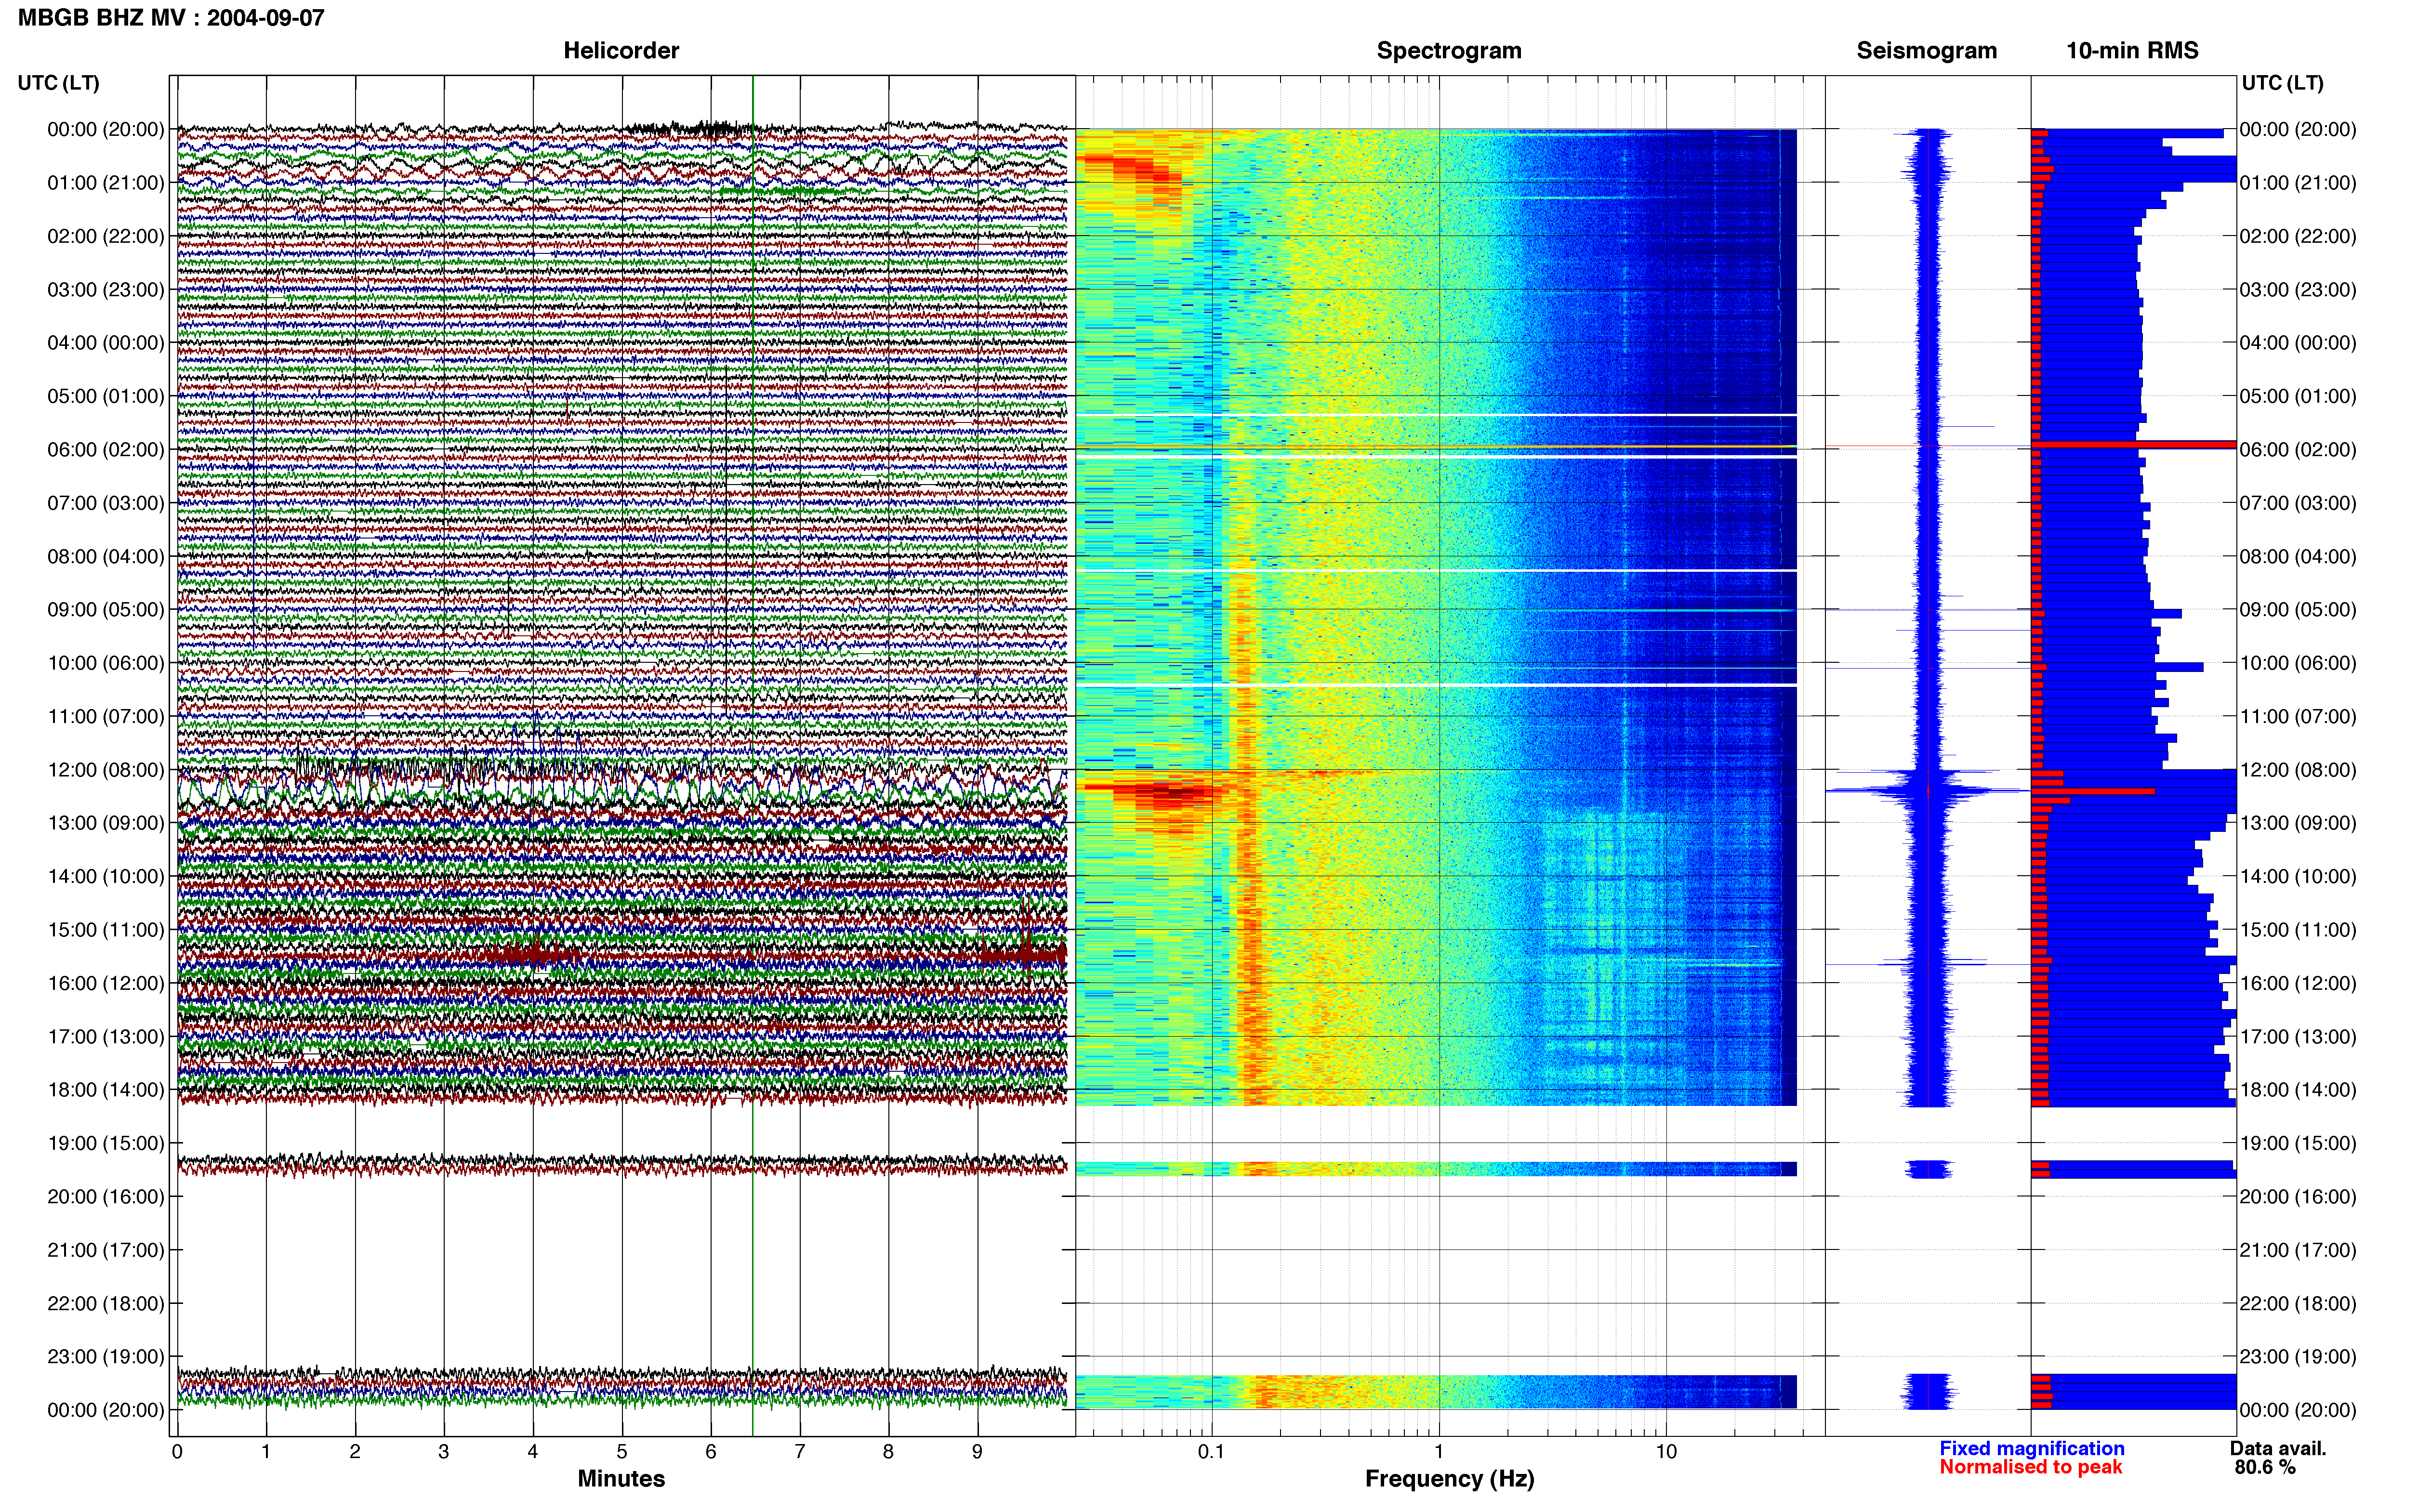This screenshot has height=1512, width=2418.
Task: Click the '9' minutes axis tick label
Action: 977,1451
